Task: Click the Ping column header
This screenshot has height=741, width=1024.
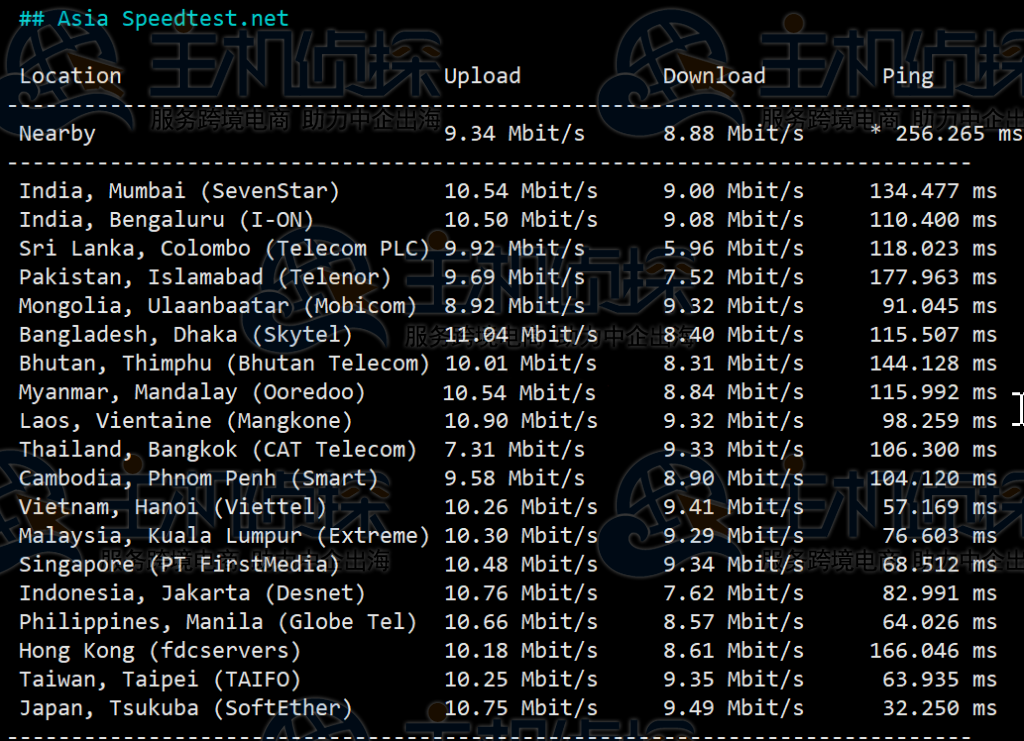Action: [907, 76]
